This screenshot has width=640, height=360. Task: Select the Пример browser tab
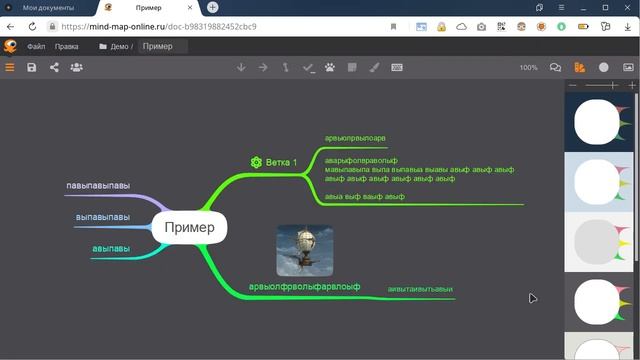coord(149,8)
